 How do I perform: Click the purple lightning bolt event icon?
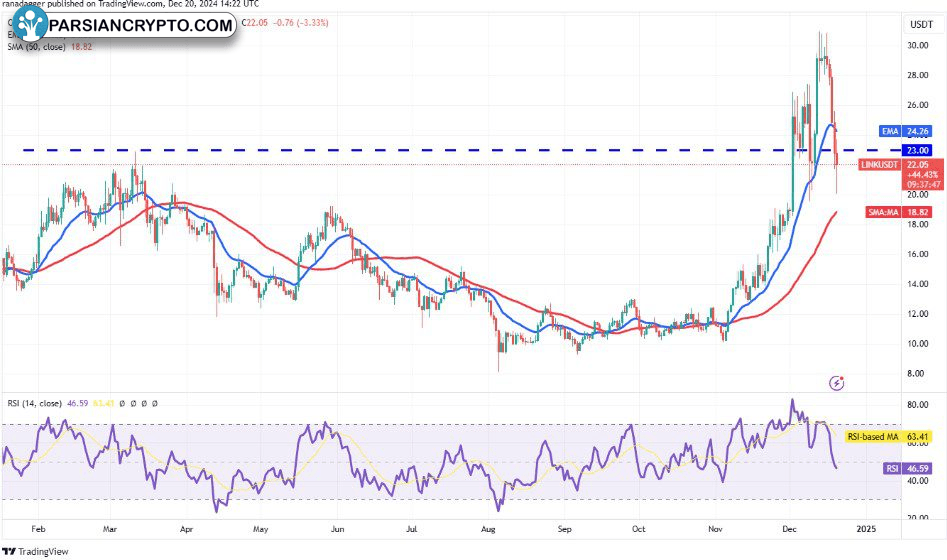(x=836, y=382)
